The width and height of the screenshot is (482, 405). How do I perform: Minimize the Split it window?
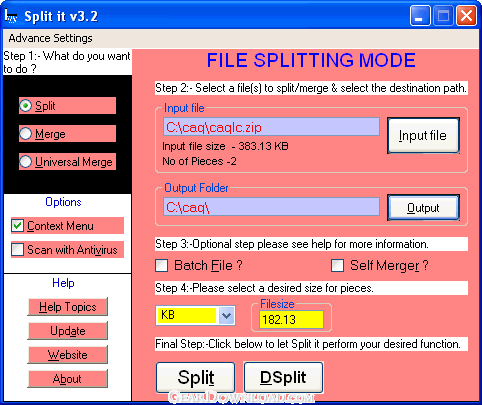point(420,16)
